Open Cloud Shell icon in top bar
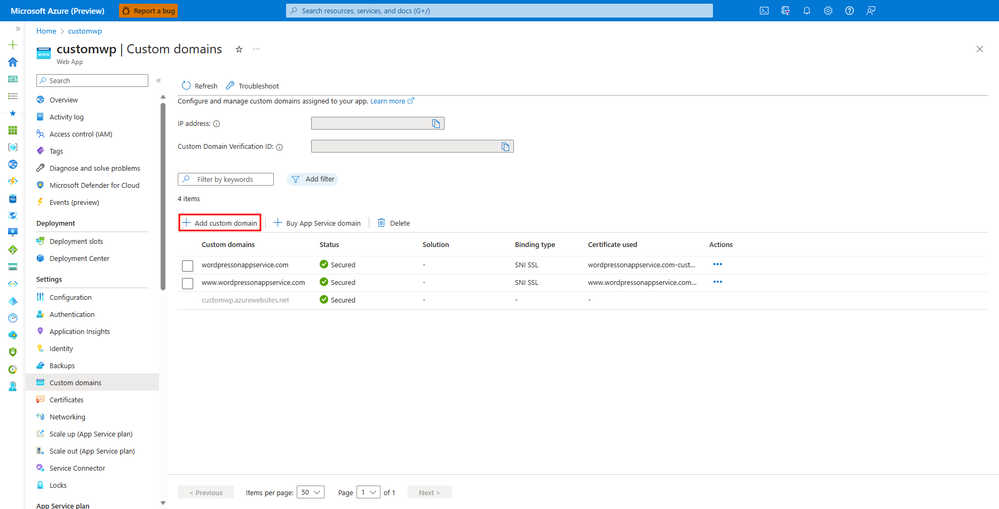The image size is (999, 509). point(764,11)
